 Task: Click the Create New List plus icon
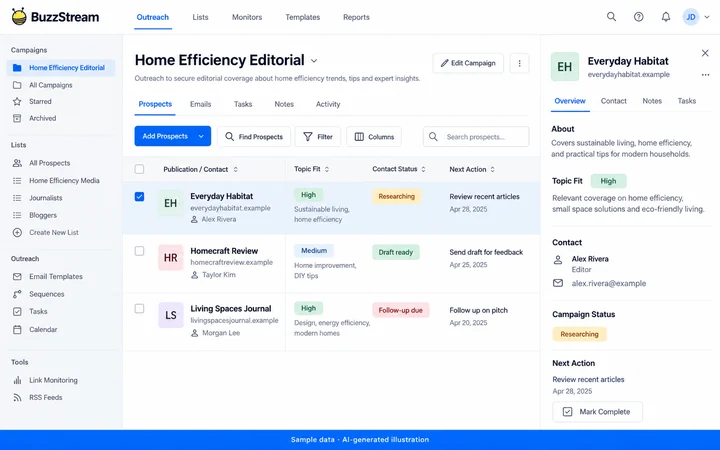click(x=17, y=232)
